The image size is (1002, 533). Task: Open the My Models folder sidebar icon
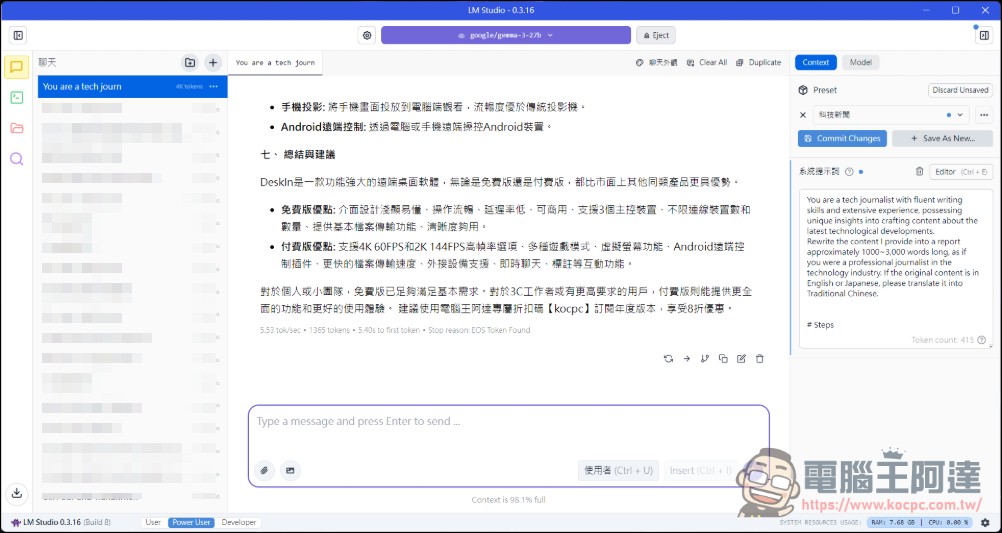17,128
